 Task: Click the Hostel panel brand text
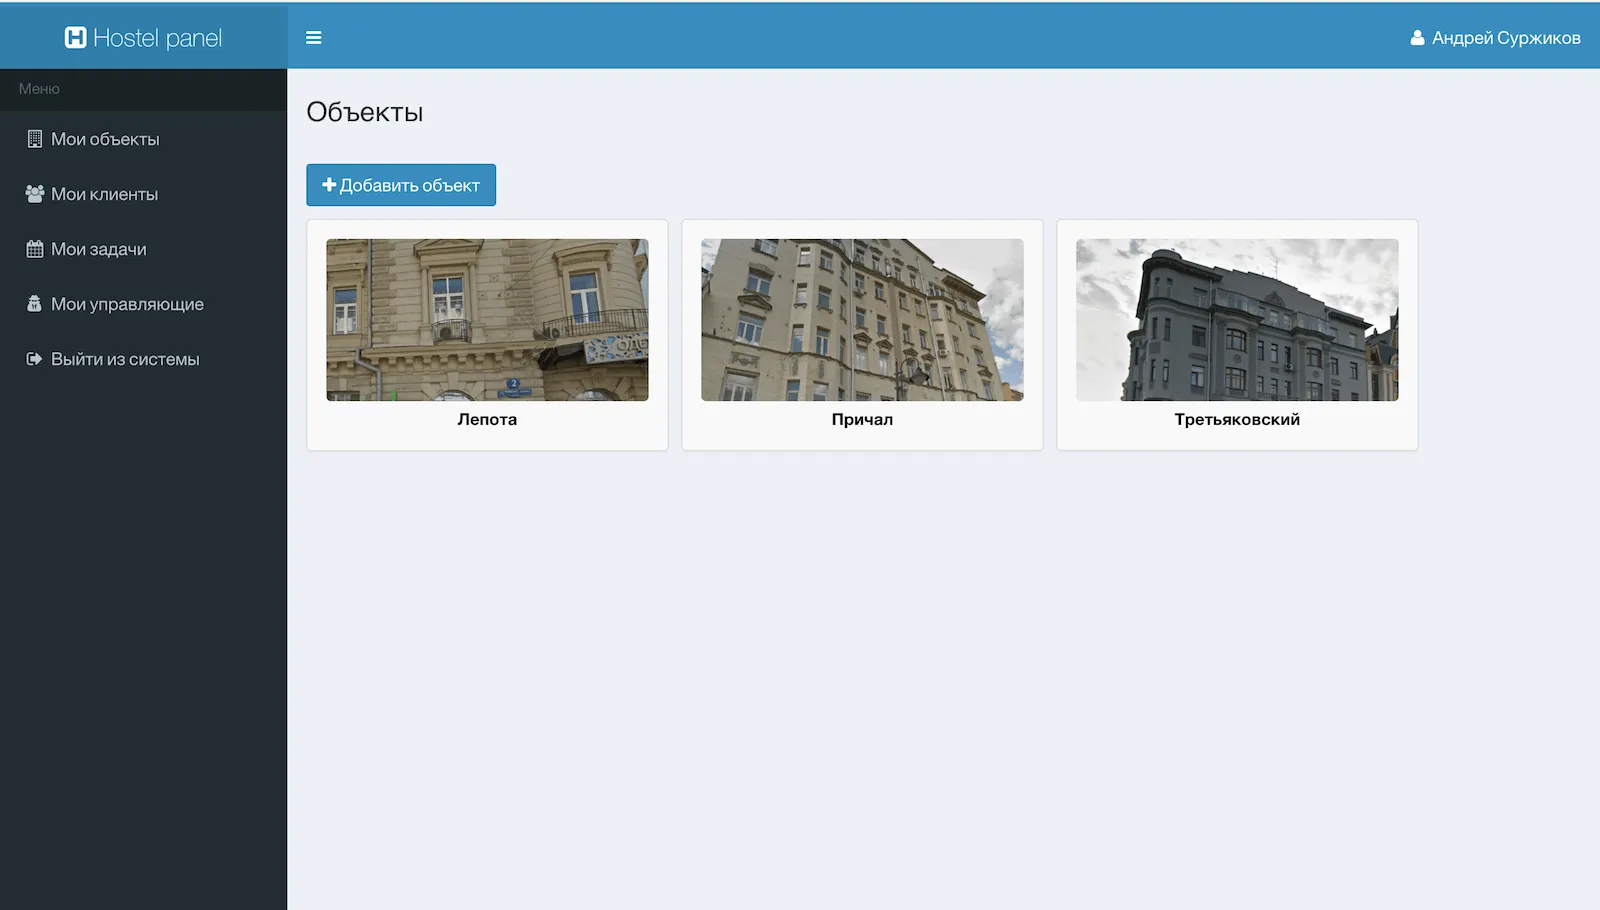click(x=157, y=38)
